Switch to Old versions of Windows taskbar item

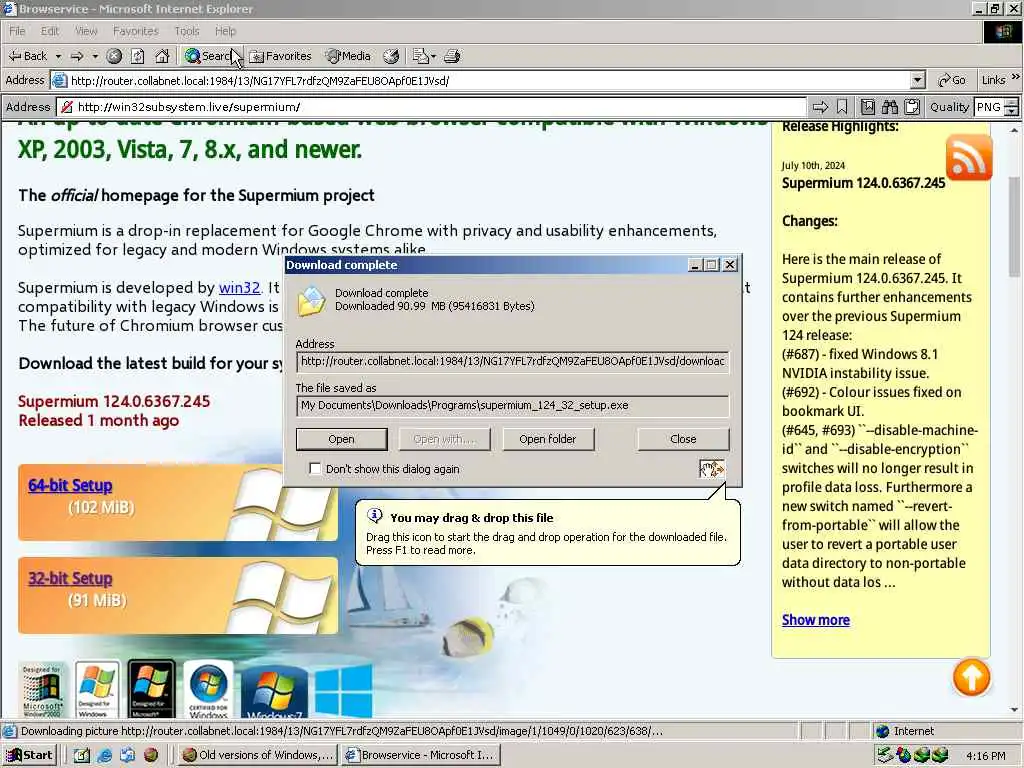pyautogui.click(x=257, y=755)
